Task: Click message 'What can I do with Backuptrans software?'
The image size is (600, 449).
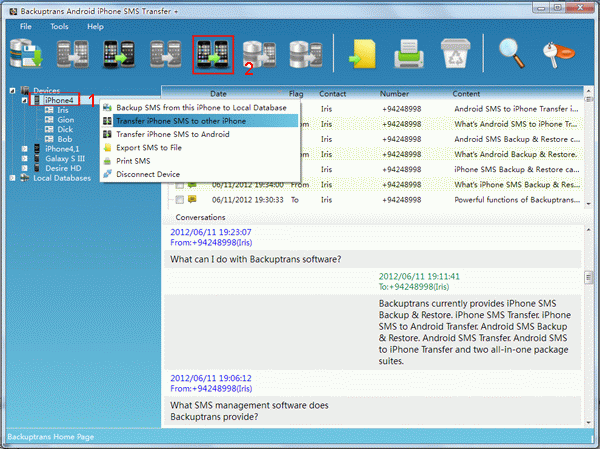Action: 256,260
